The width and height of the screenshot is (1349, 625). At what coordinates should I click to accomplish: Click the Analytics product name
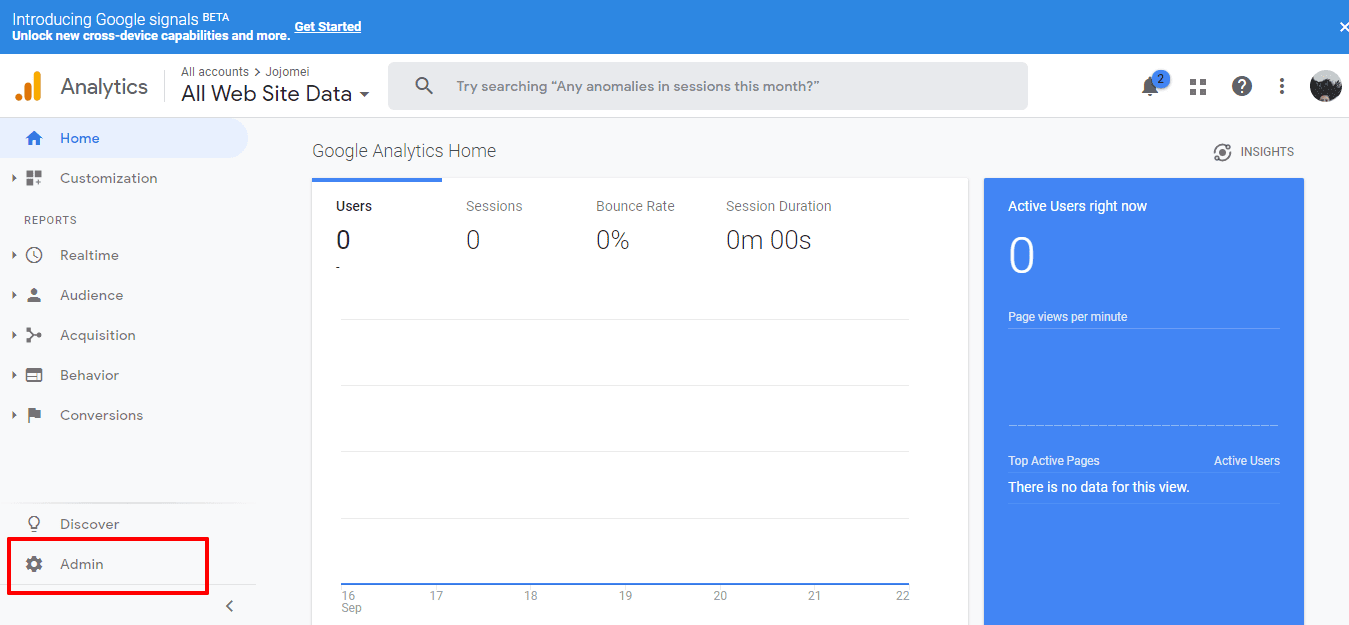click(104, 86)
